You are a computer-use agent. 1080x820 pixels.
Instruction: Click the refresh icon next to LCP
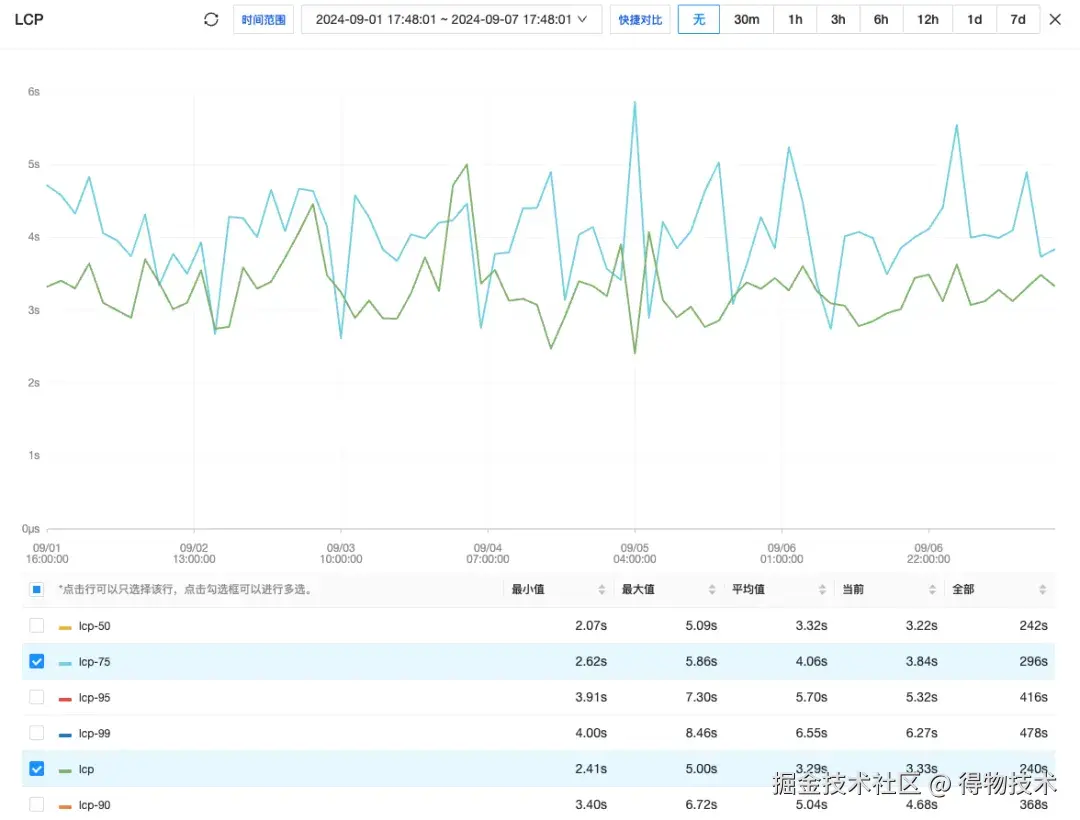click(x=211, y=20)
